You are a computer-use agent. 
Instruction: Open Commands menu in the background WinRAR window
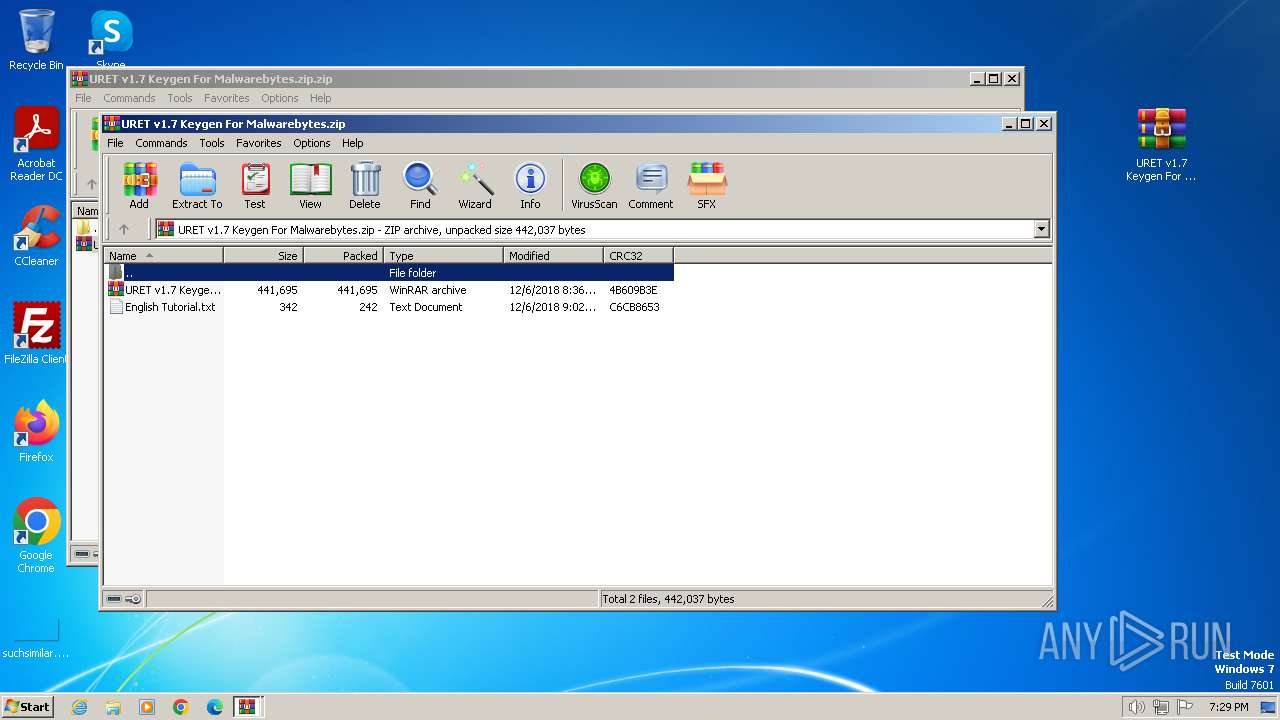[129, 98]
